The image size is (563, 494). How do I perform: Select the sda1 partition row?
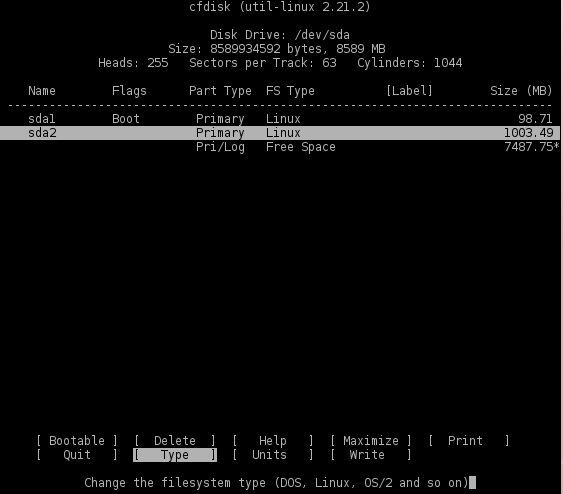click(280, 118)
